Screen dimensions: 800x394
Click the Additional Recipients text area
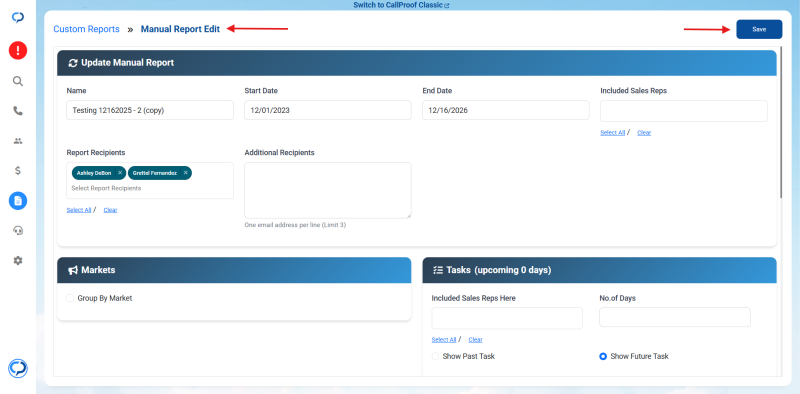pos(328,190)
